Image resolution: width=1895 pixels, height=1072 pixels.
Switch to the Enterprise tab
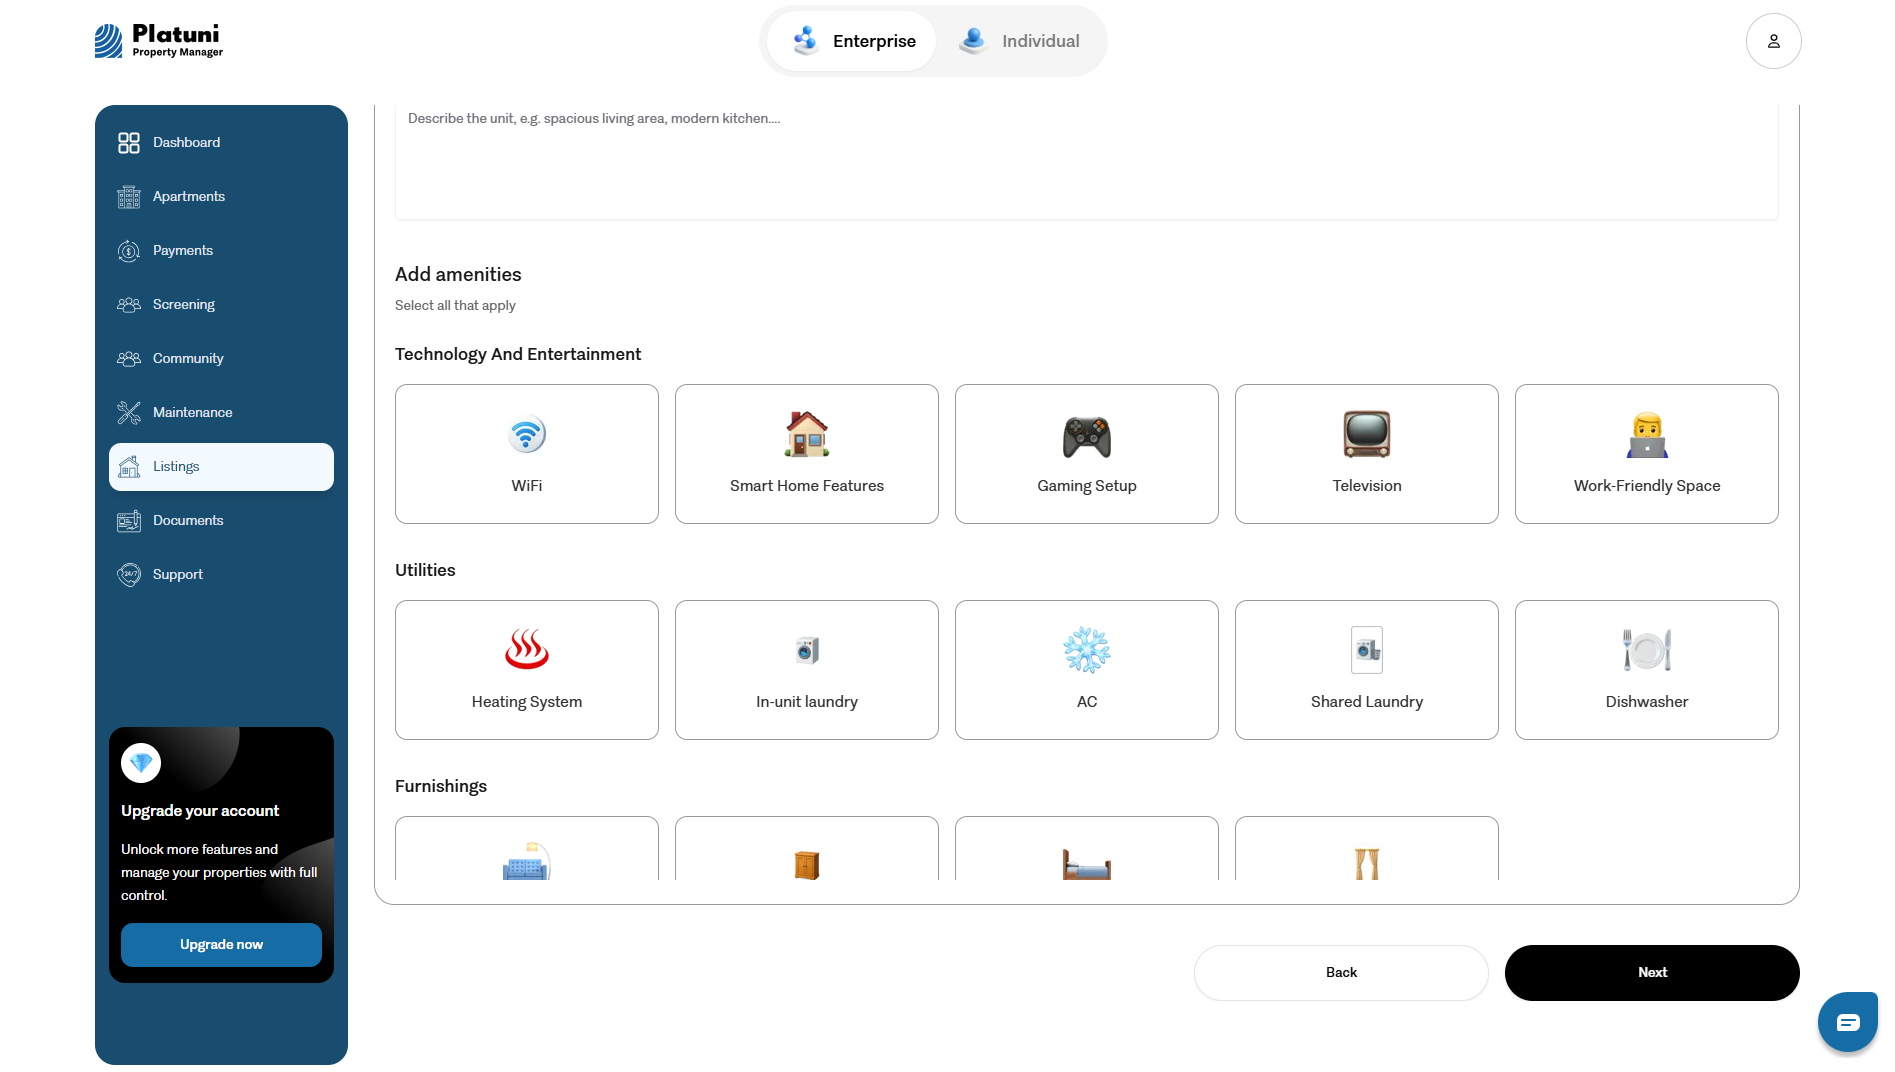(852, 41)
